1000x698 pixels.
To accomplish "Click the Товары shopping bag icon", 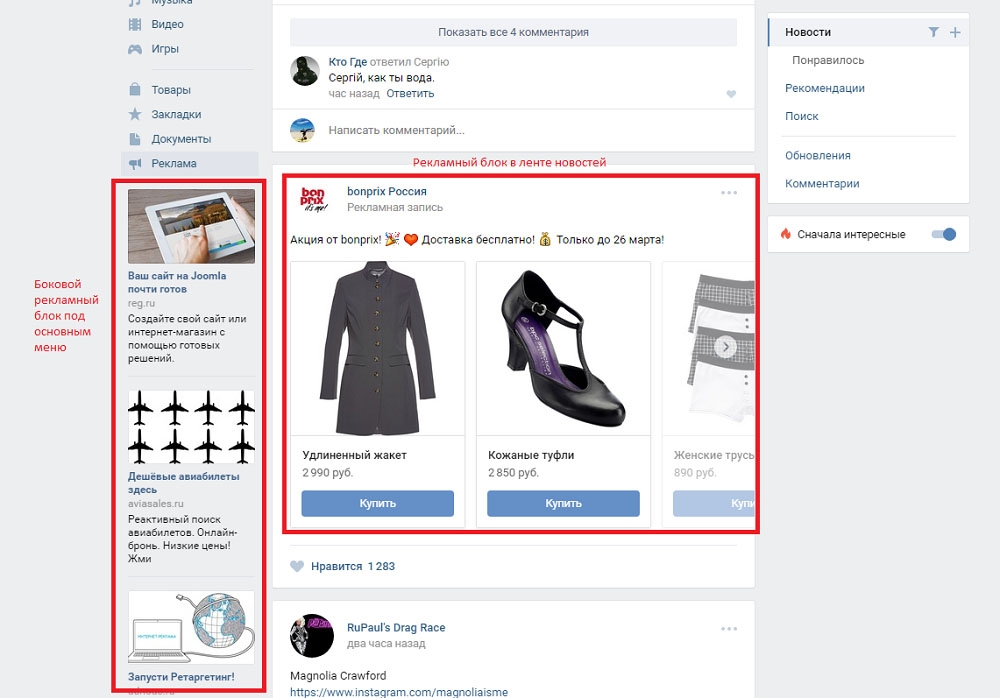I will point(135,89).
